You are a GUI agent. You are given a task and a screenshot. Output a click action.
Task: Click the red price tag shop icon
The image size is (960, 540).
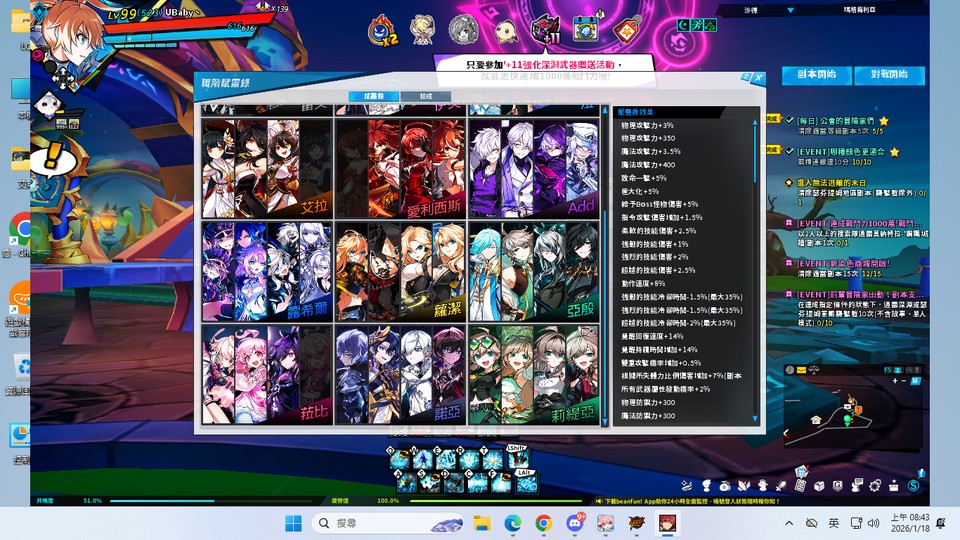(x=626, y=29)
